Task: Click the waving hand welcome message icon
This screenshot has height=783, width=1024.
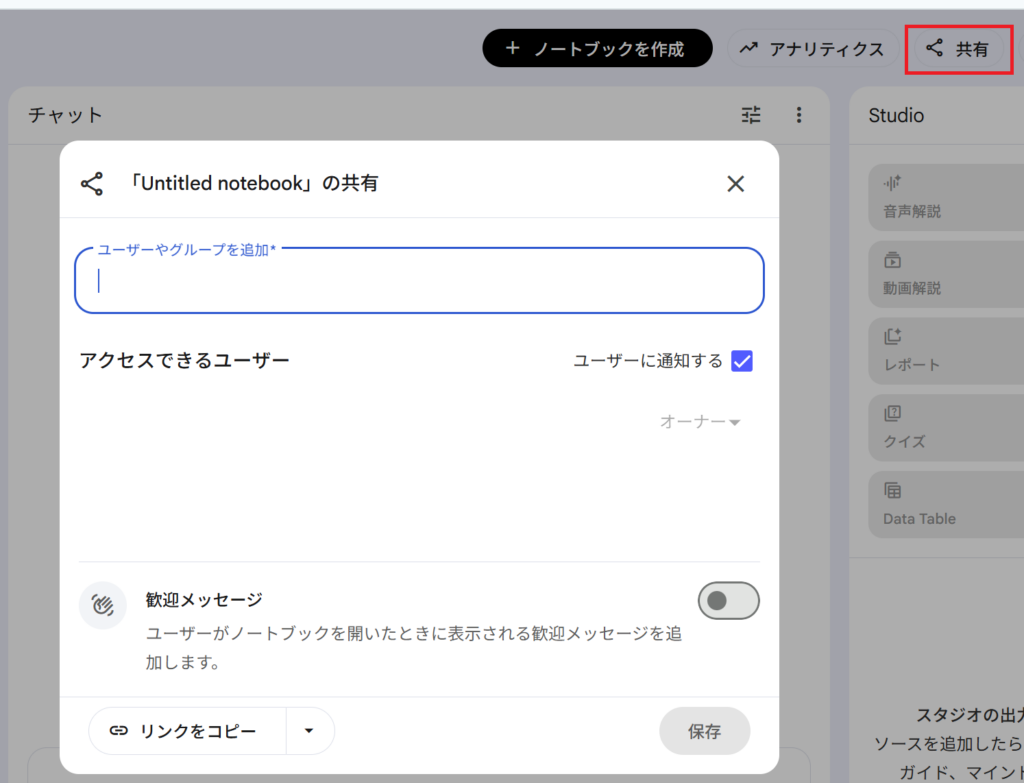Action: [x=103, y=605]
